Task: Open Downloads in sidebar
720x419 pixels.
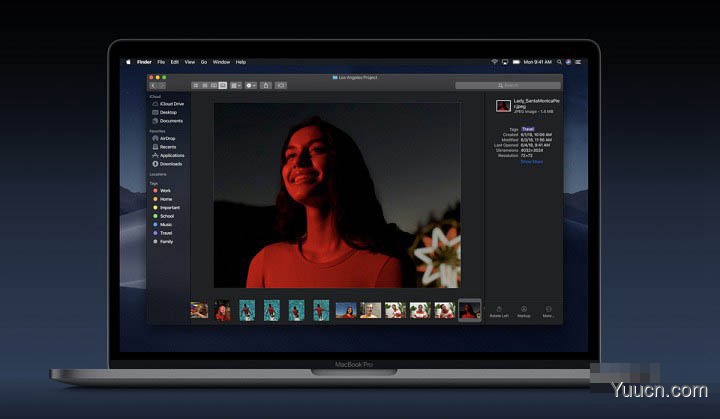Action: click(x=168, y=164)
